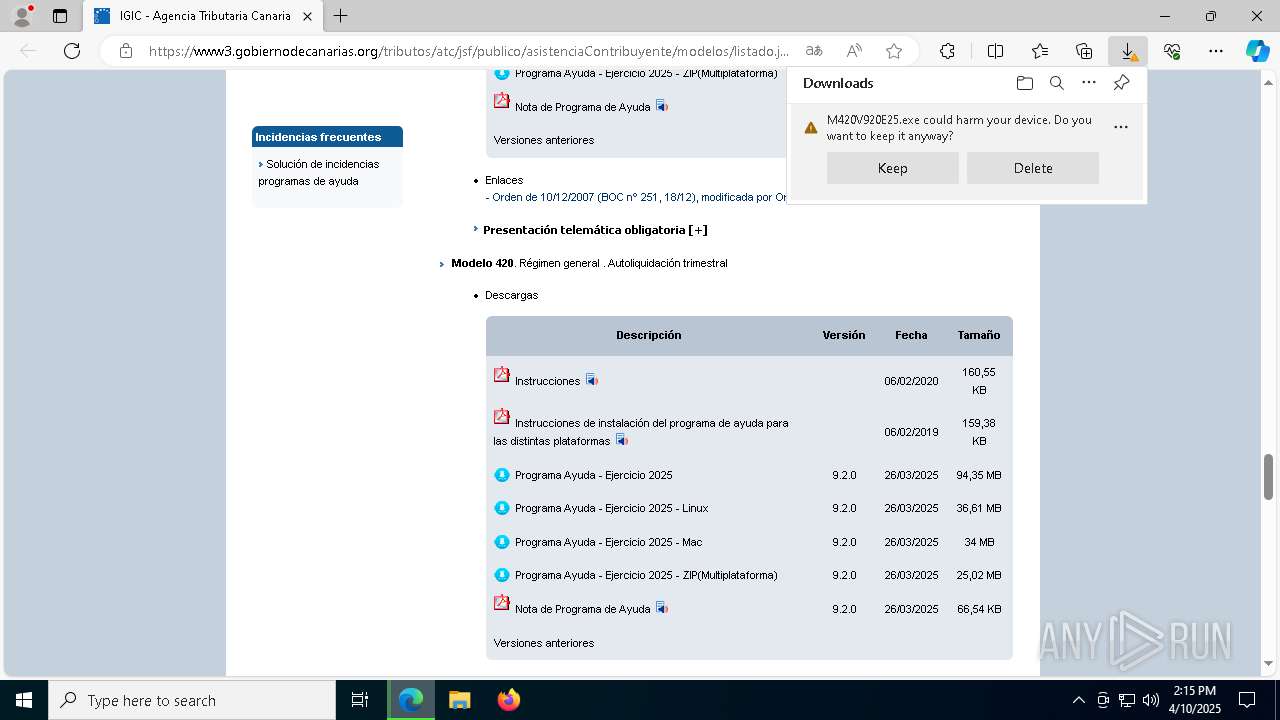Pin the Downloads panel
This screenshot has width=1280, height=720.
(1121, 83)
